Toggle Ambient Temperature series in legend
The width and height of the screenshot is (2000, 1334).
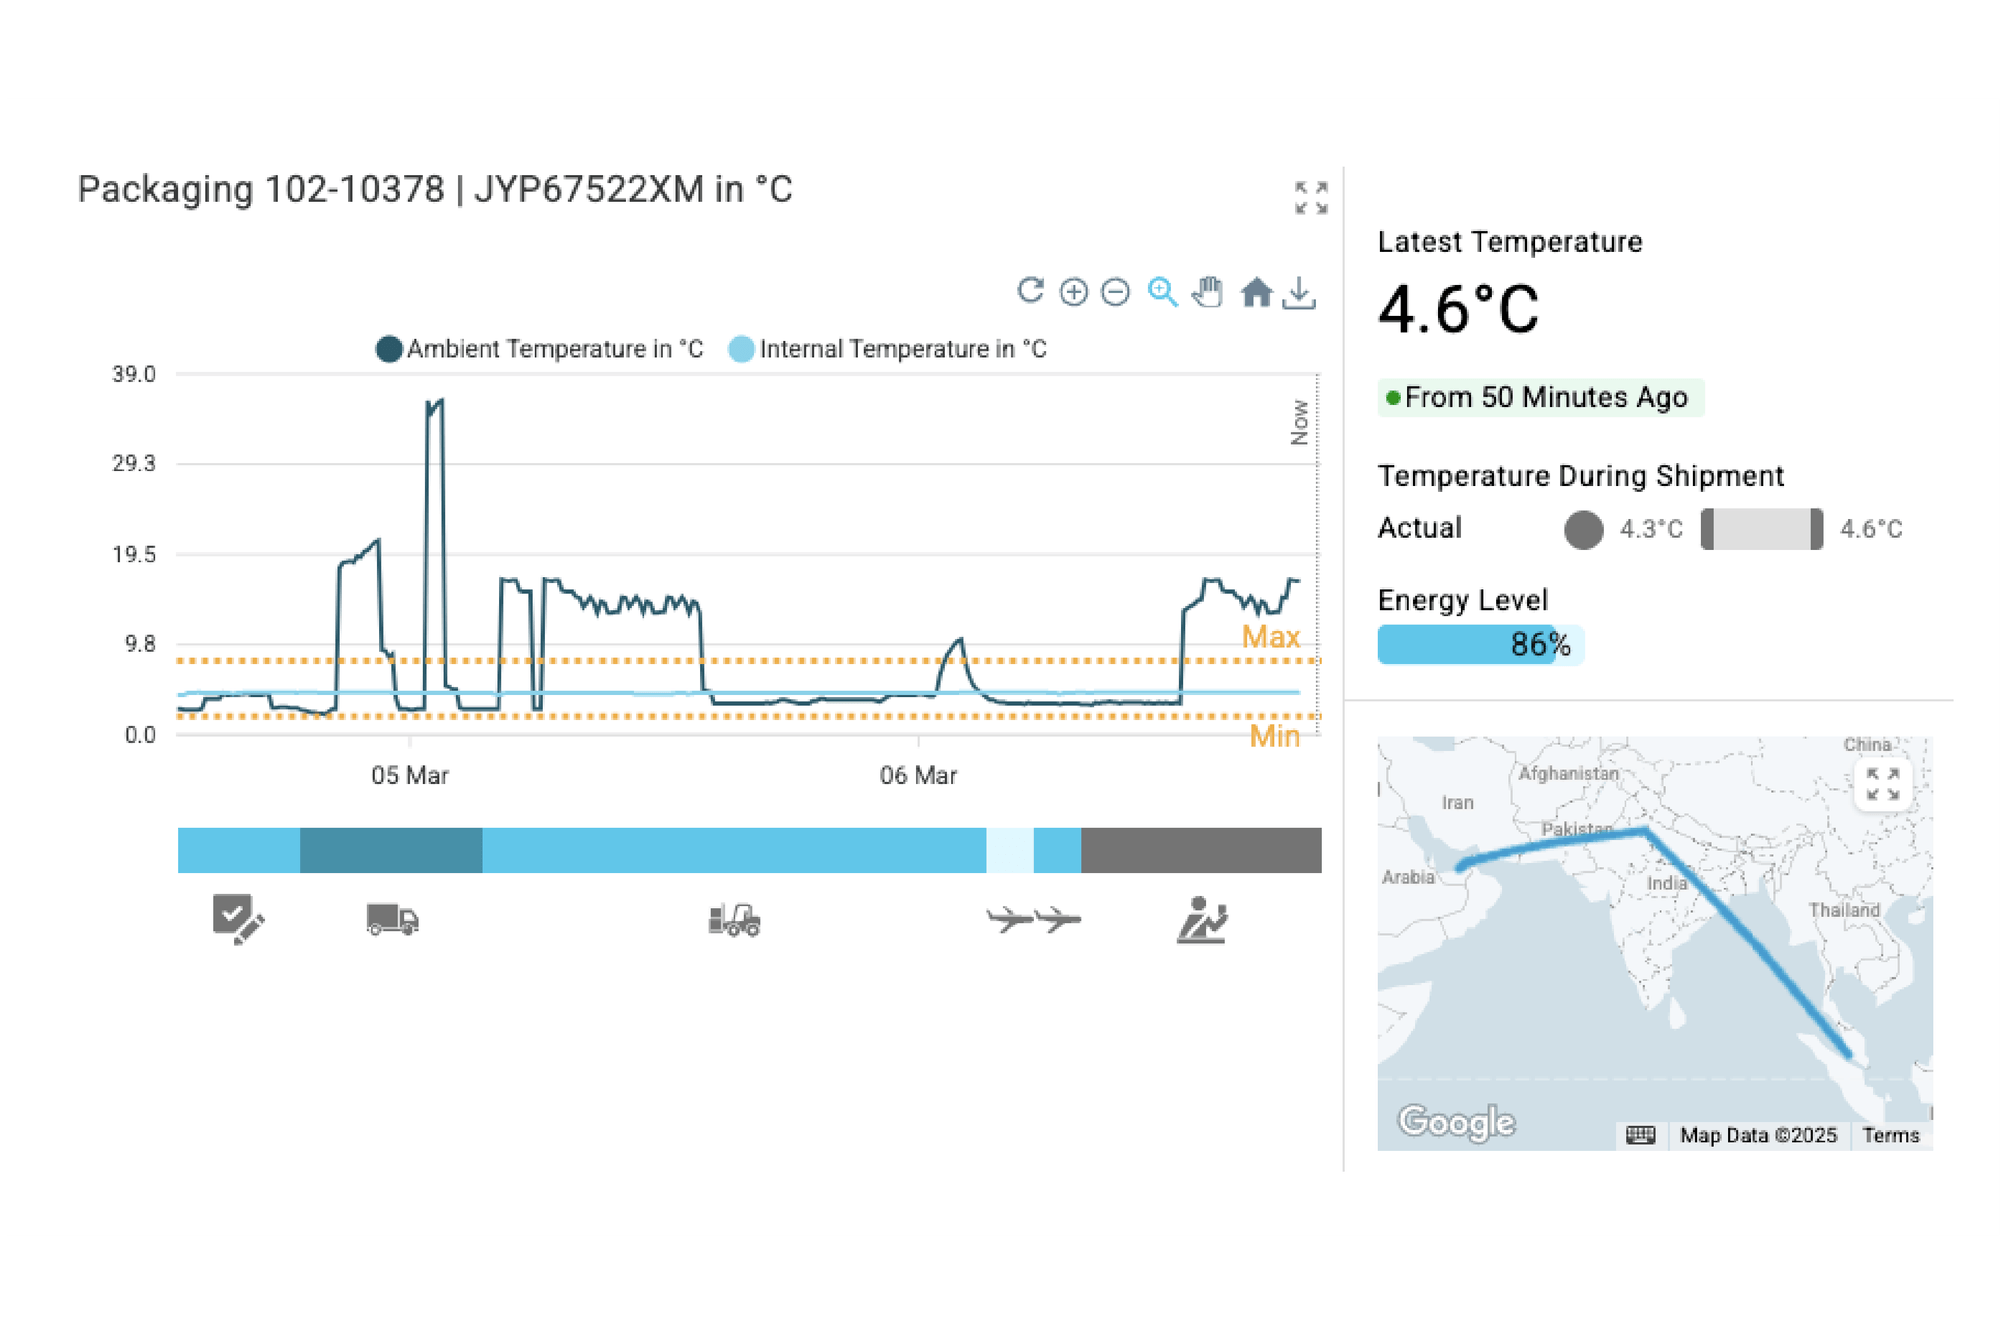click(x=540, y=349)
